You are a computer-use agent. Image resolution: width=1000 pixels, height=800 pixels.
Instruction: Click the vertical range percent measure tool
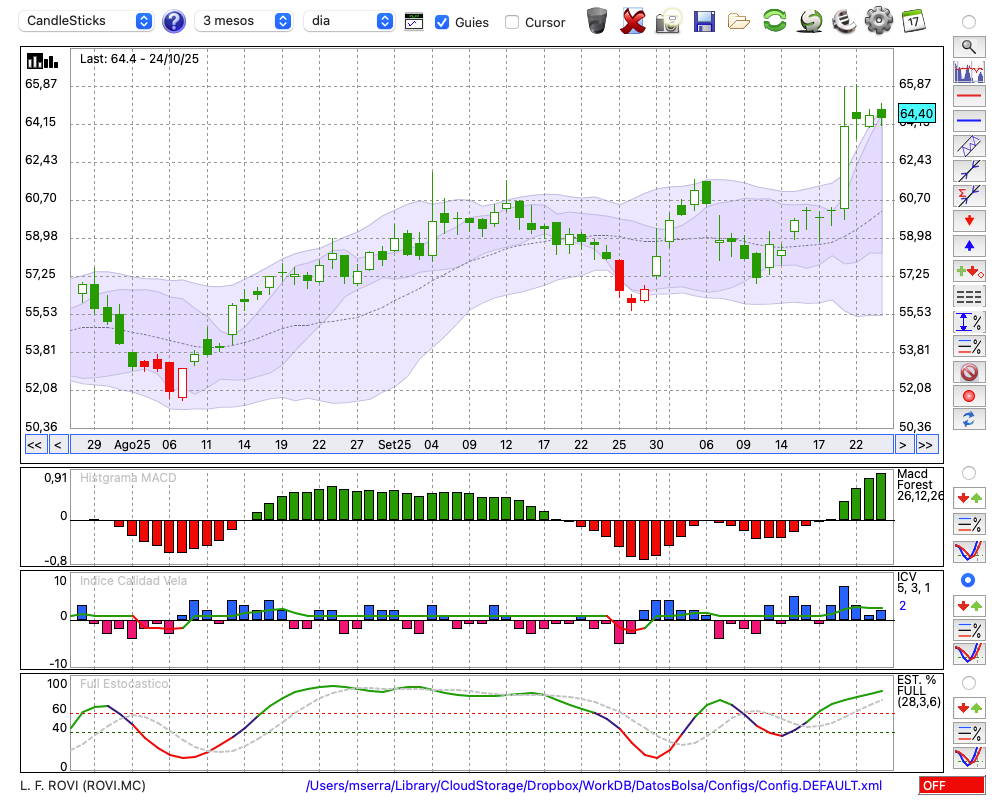pos(969,322)
